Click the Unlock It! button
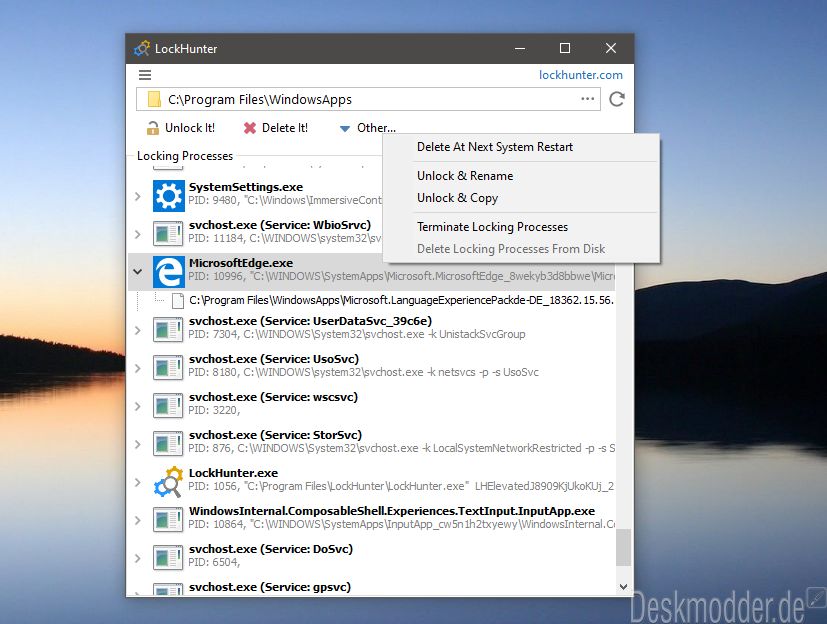This screenshot has width=827, height=624. point(181,128)
